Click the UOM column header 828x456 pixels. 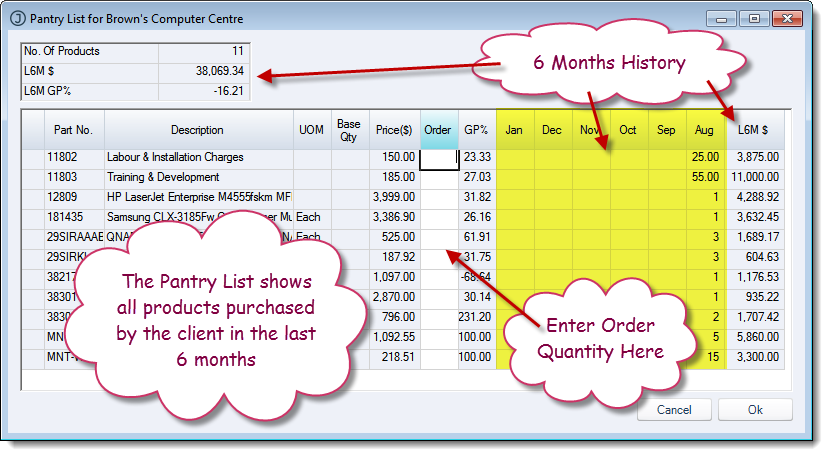pos(312,130)
